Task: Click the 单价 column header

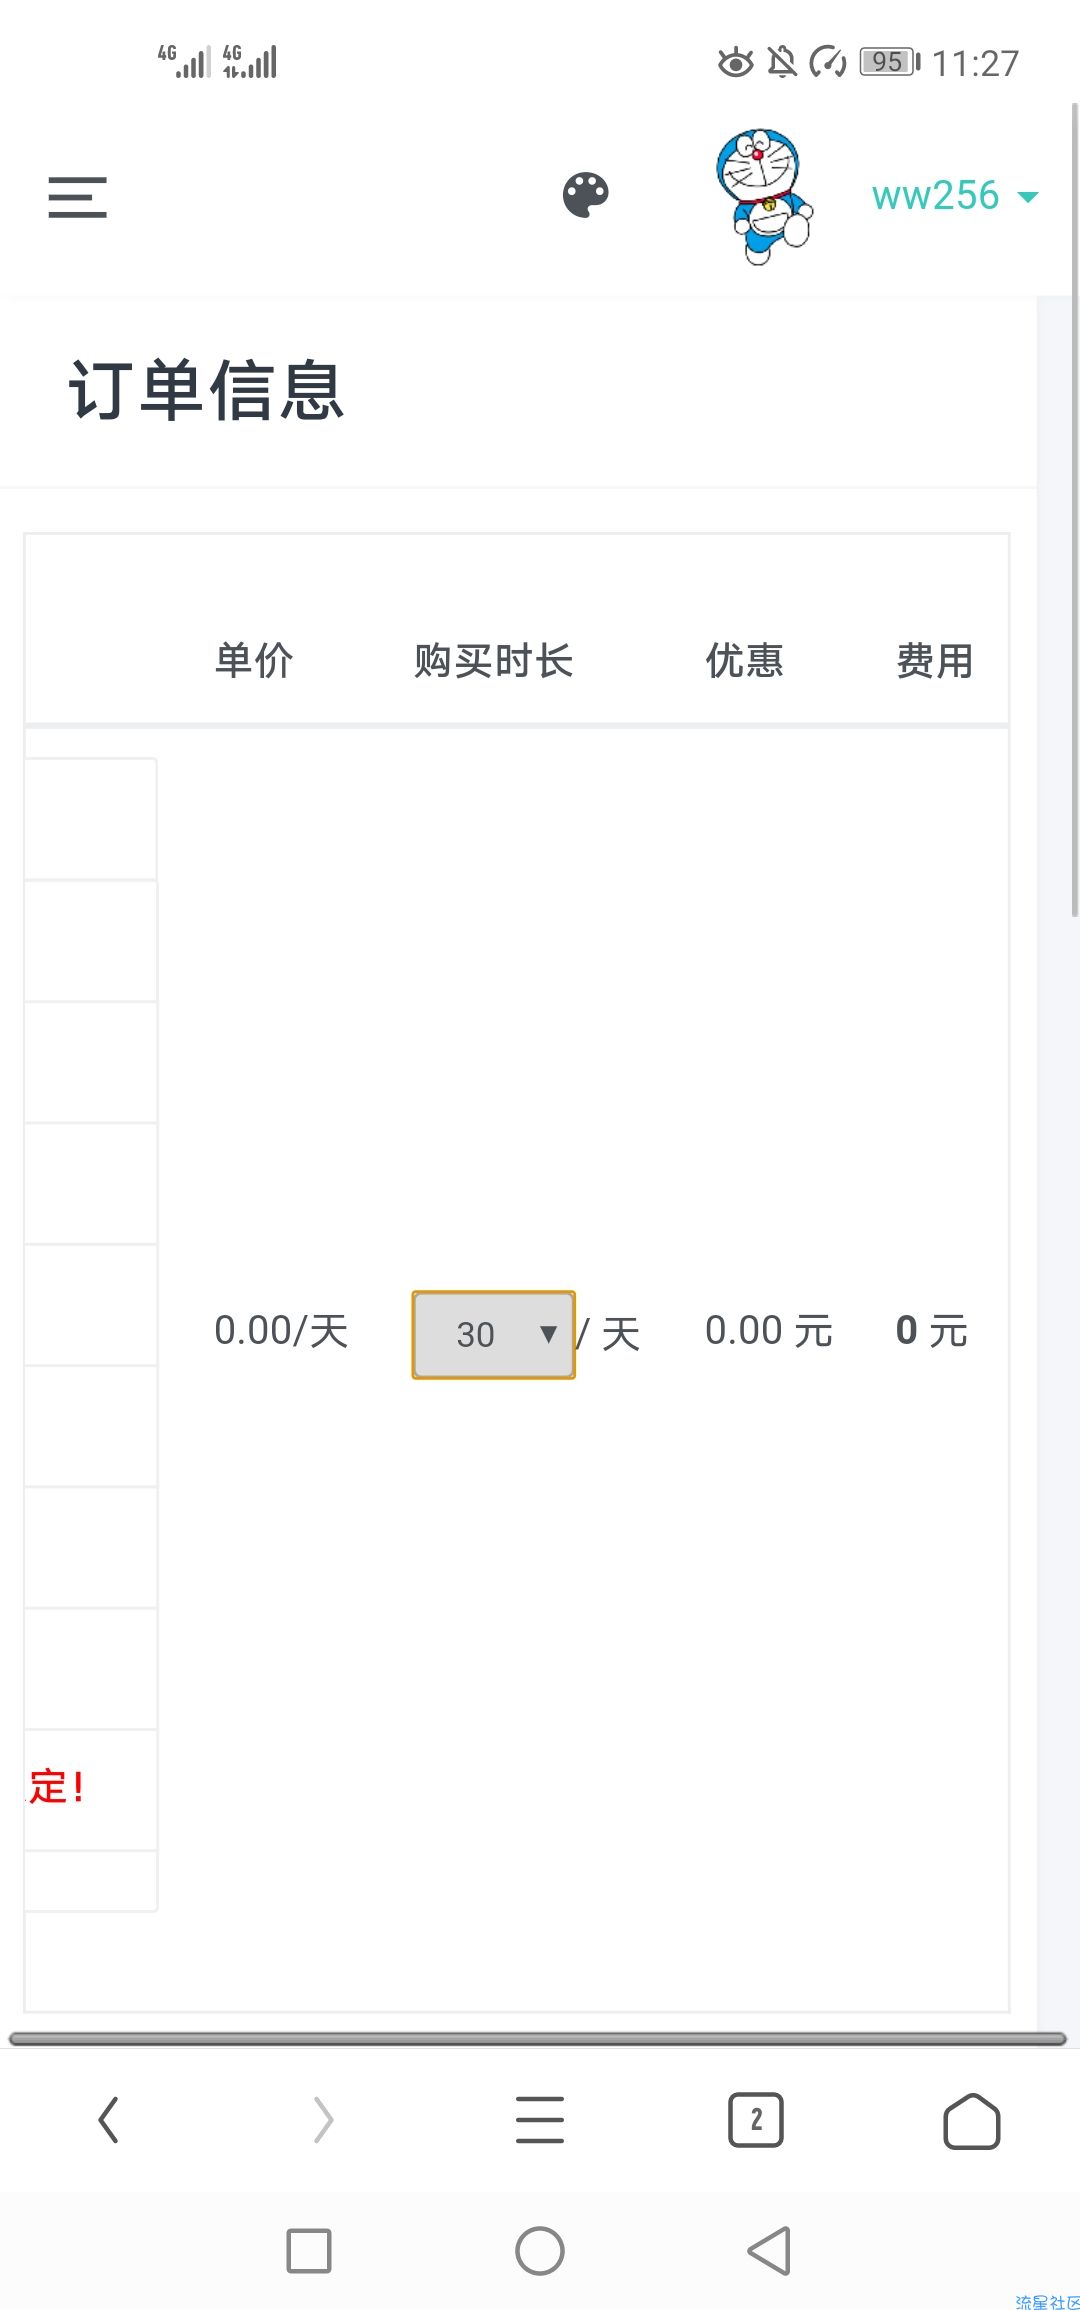Action: [254, 661]
